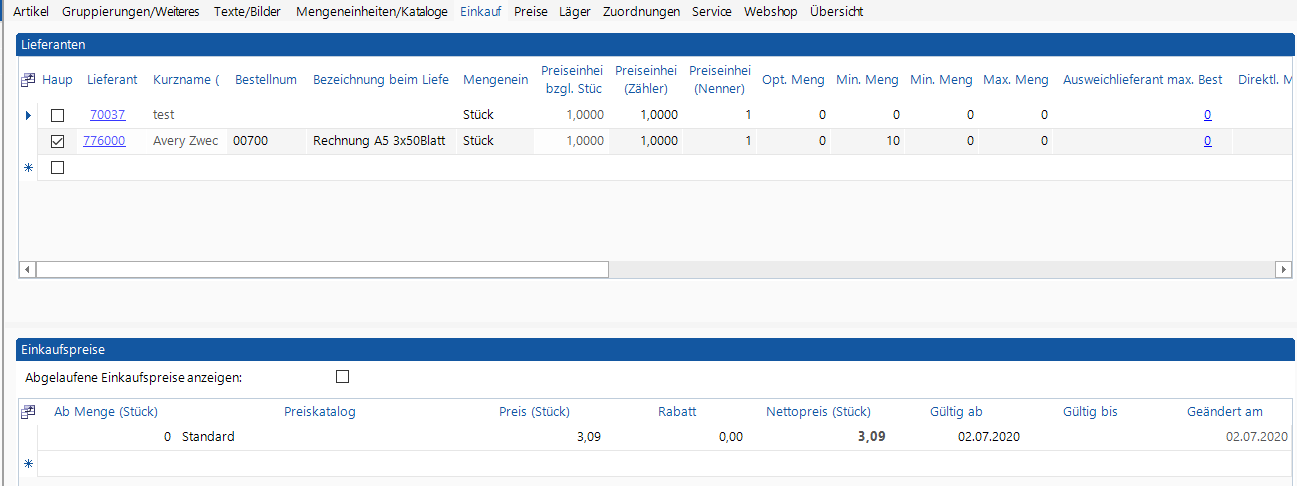Open column chooser icon in Einkaufspreise grid
This screenshot has height=486, width=1297.
[28, 412]
